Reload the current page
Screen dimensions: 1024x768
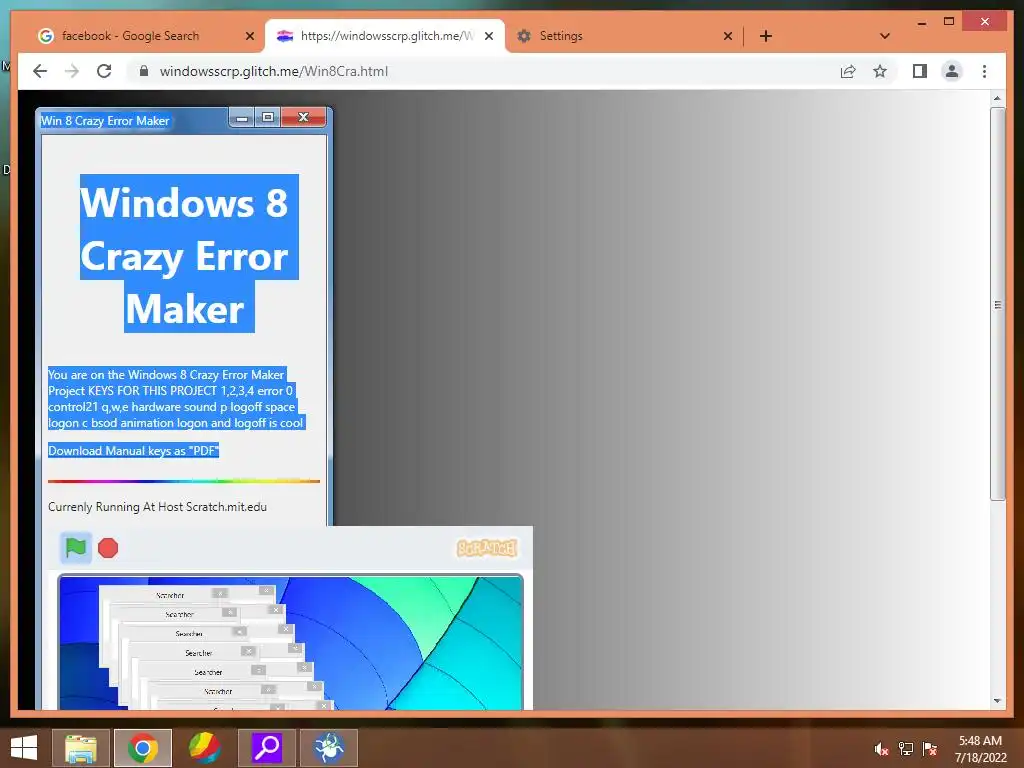point(104,71)
